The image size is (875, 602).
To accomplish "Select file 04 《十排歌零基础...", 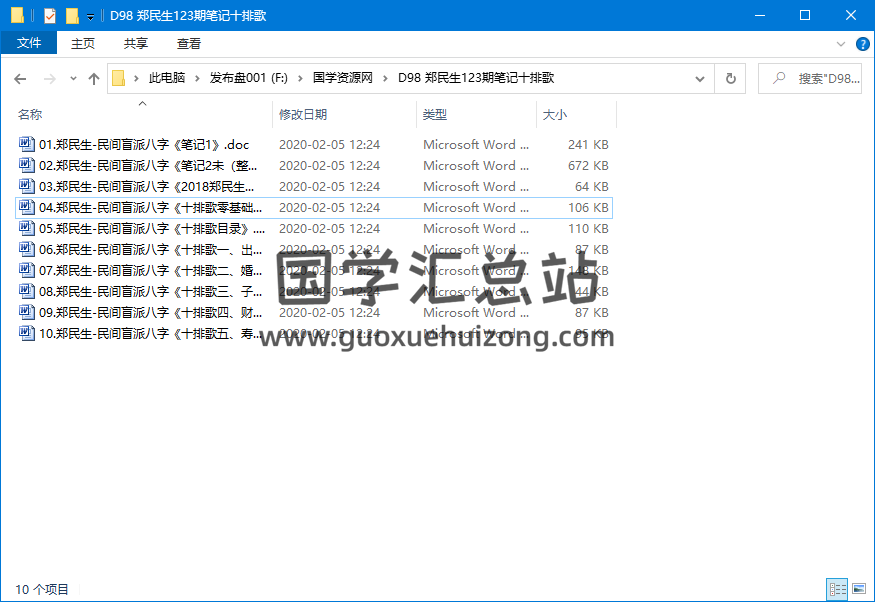I will point(150,208).
